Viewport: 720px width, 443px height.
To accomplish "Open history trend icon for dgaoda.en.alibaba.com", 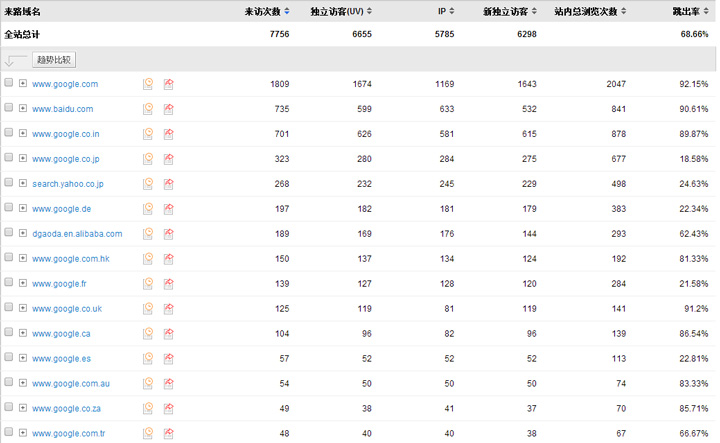I will pos(148,234).
